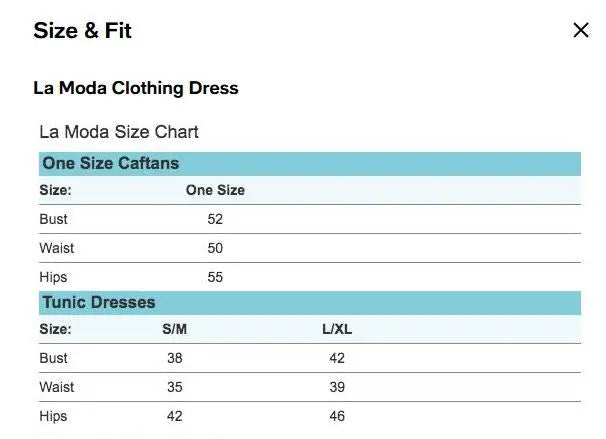Viewport: 606px width, 439px height.
Task: Click the La Moda Size Chart caption
Action: pyautogui.click(x=119, y=132)
